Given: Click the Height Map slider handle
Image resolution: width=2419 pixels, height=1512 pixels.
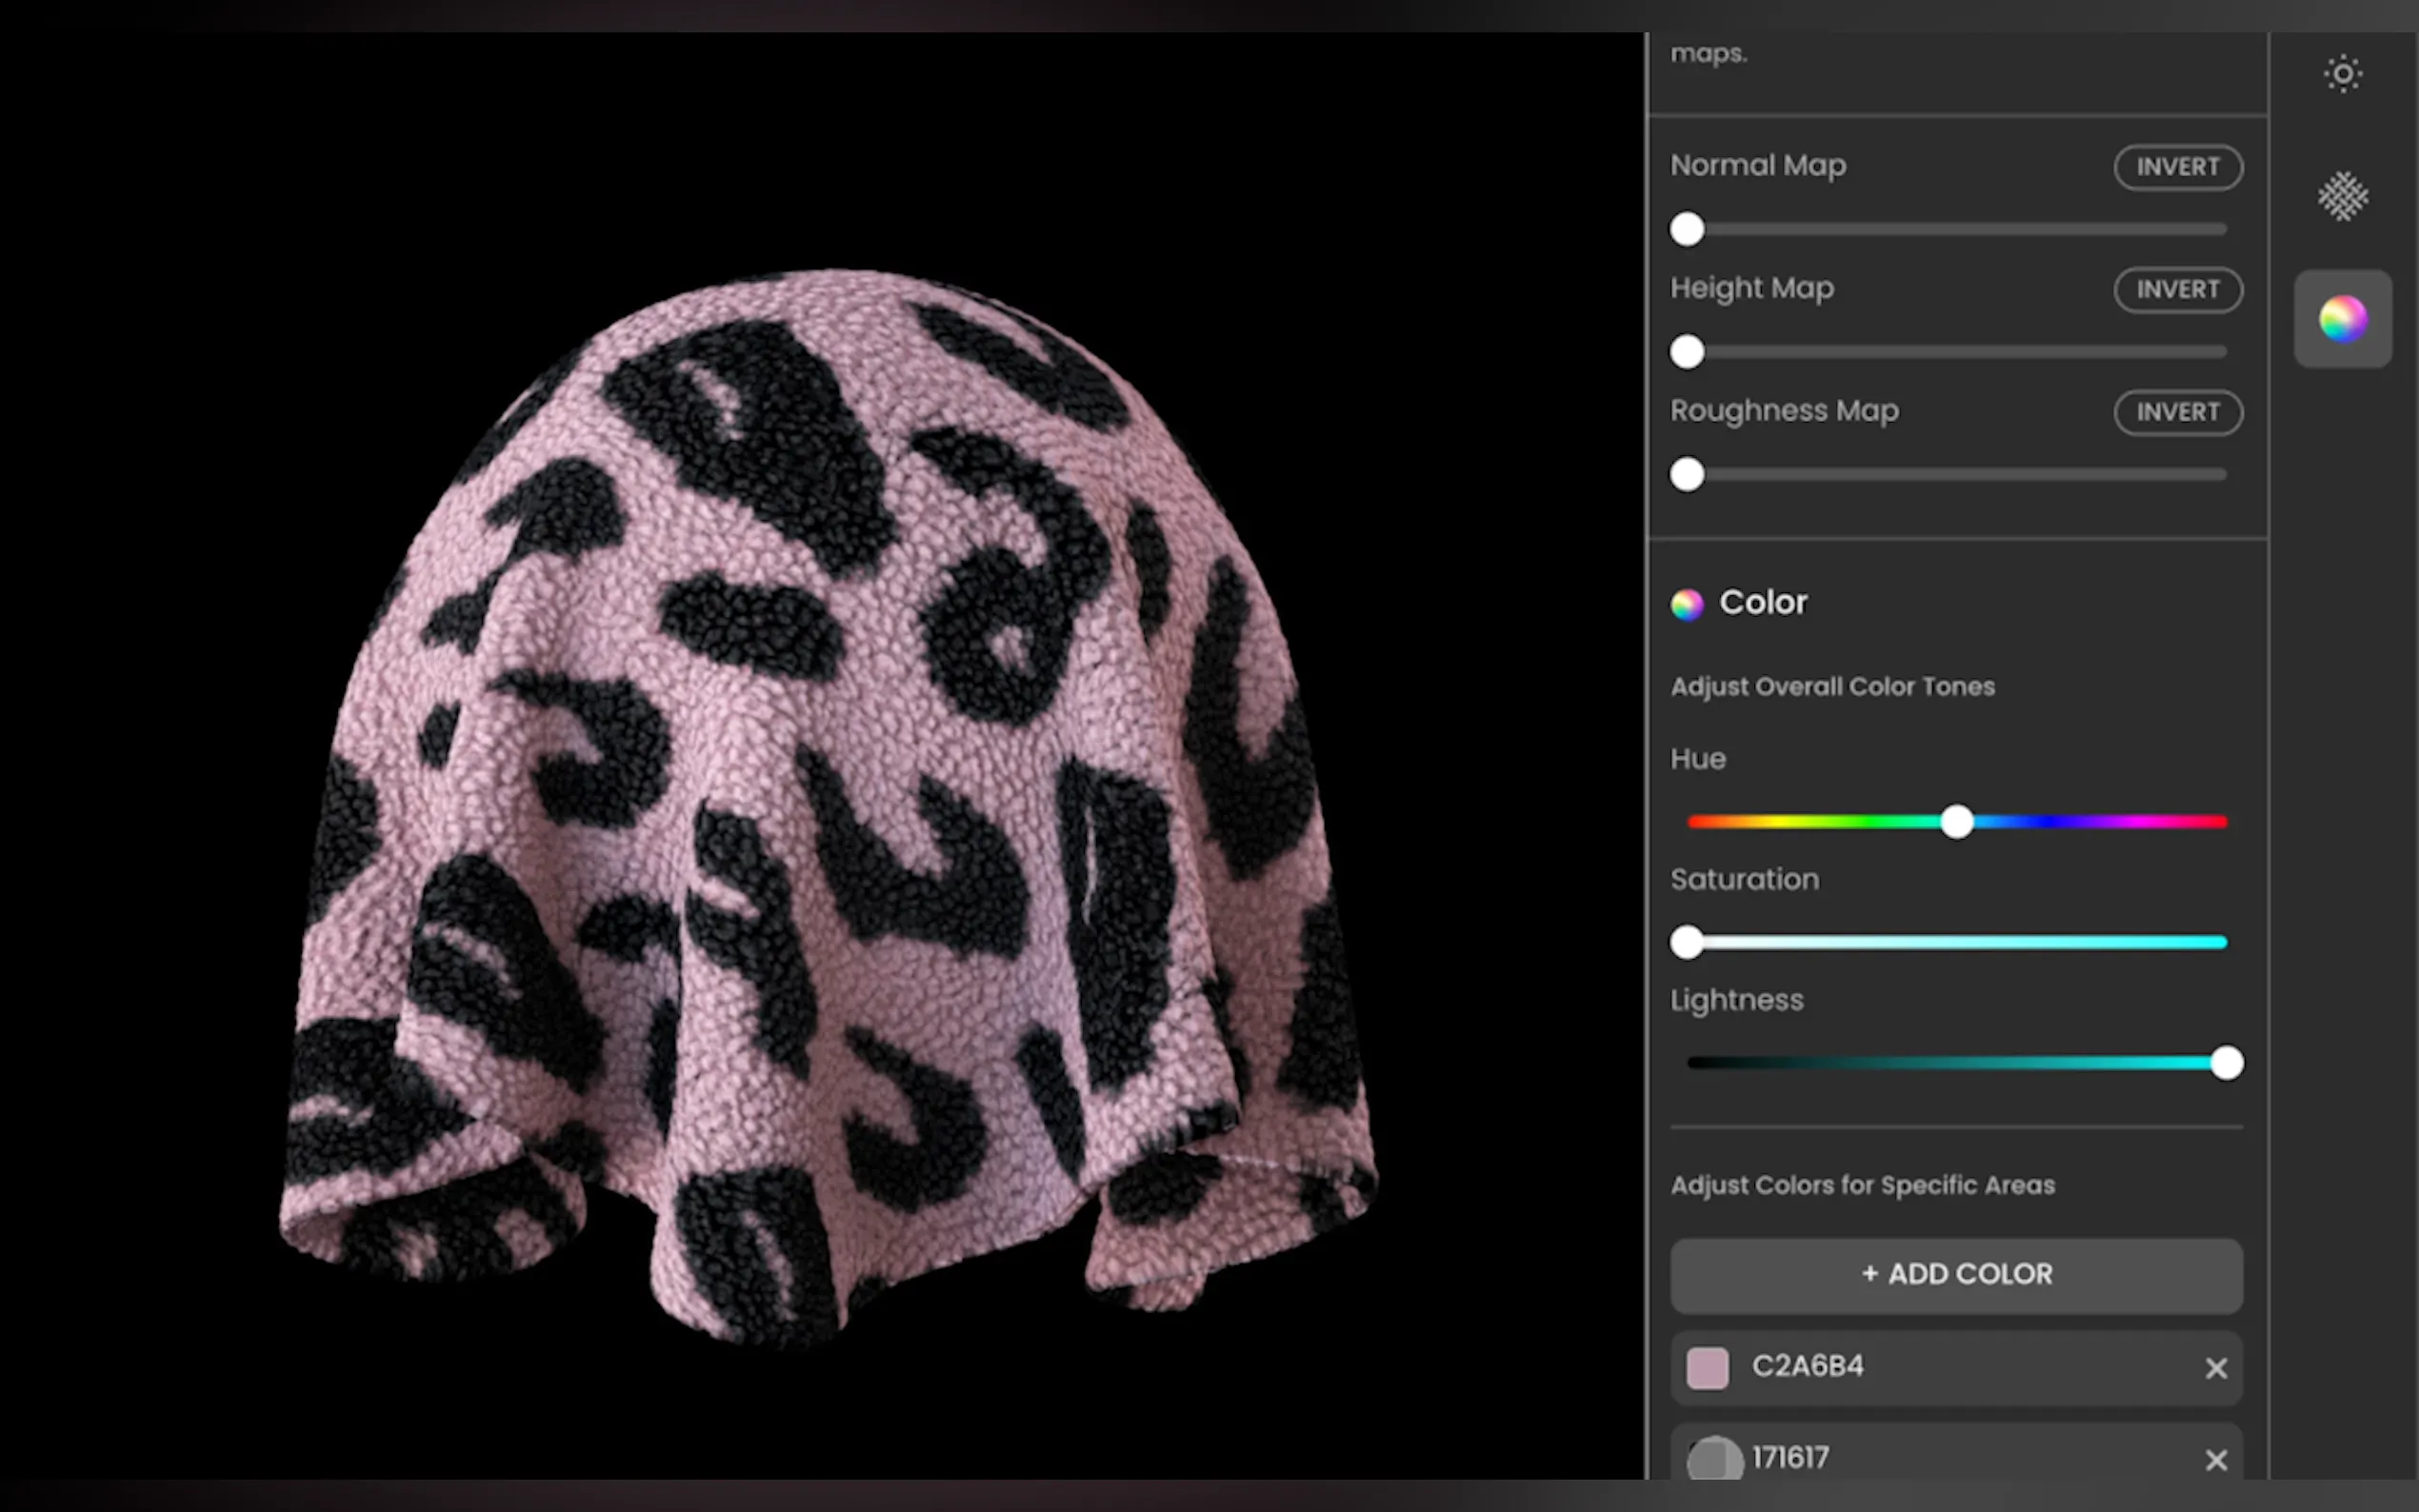Looking at the screenshot, I should pos(1687,352).
